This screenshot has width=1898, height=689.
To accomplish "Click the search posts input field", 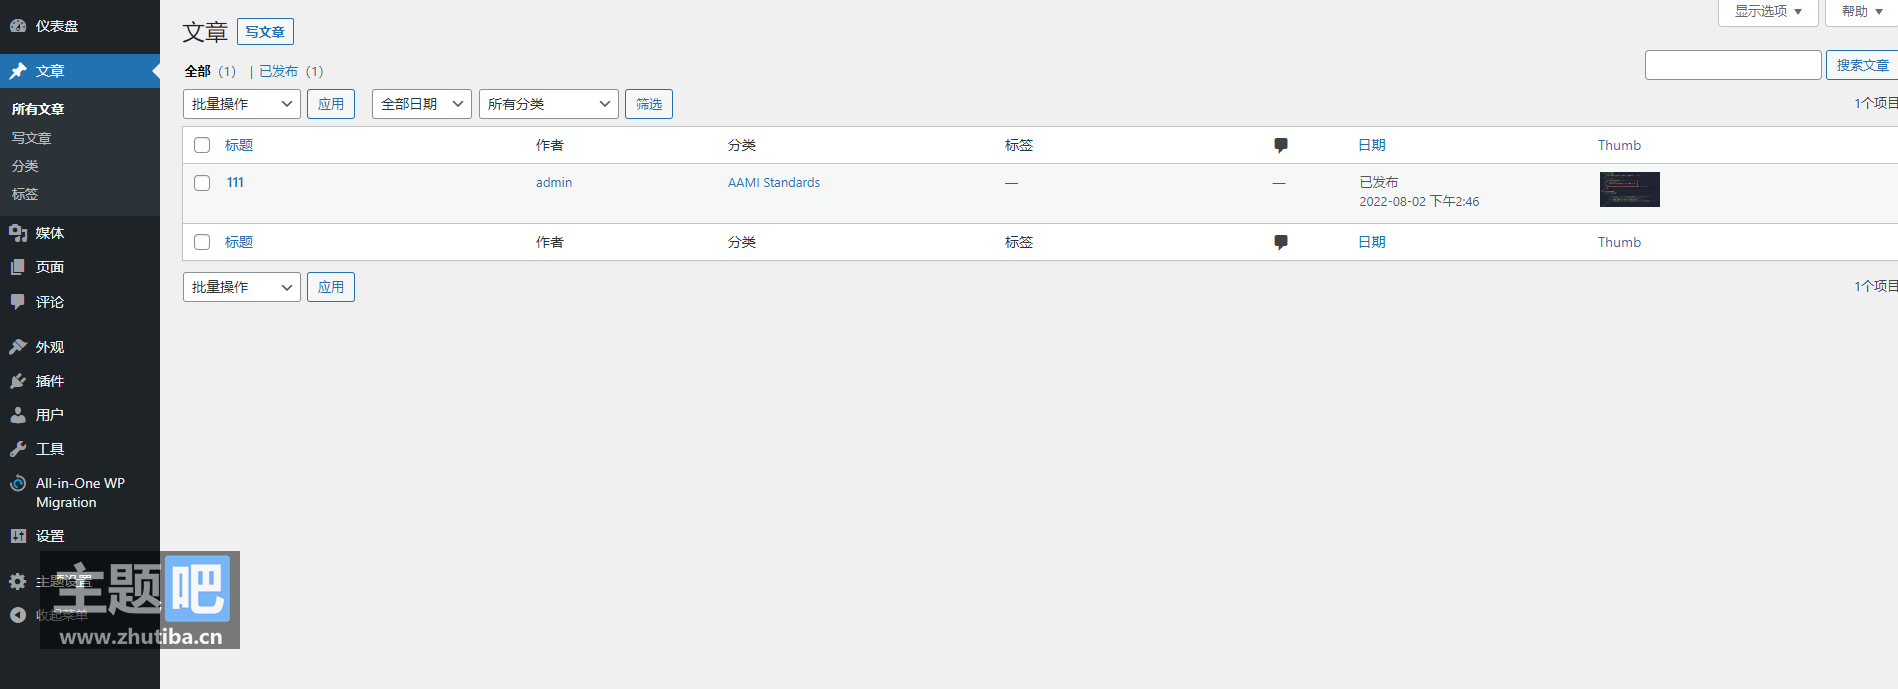I will [x=1733, y=65].
